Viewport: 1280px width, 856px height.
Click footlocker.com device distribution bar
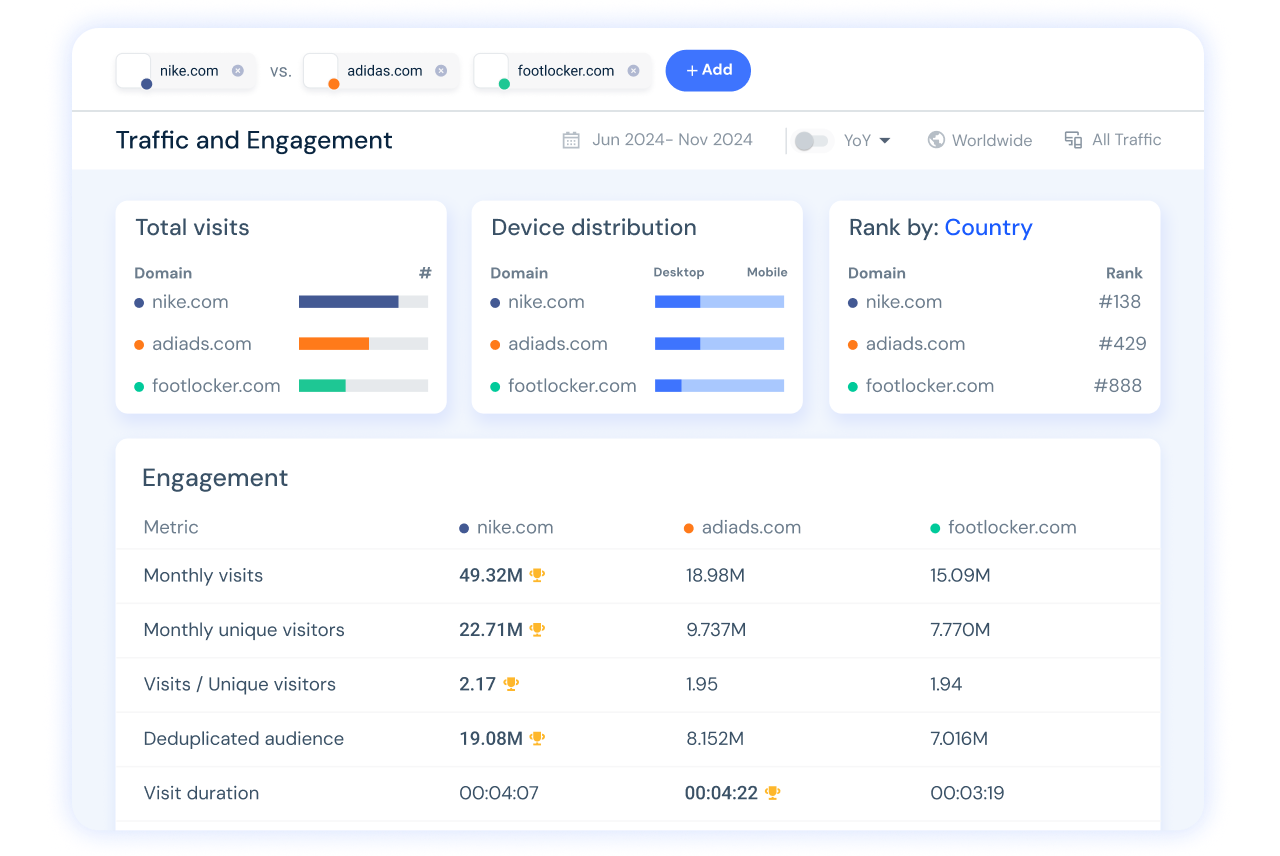coord(719,386)
